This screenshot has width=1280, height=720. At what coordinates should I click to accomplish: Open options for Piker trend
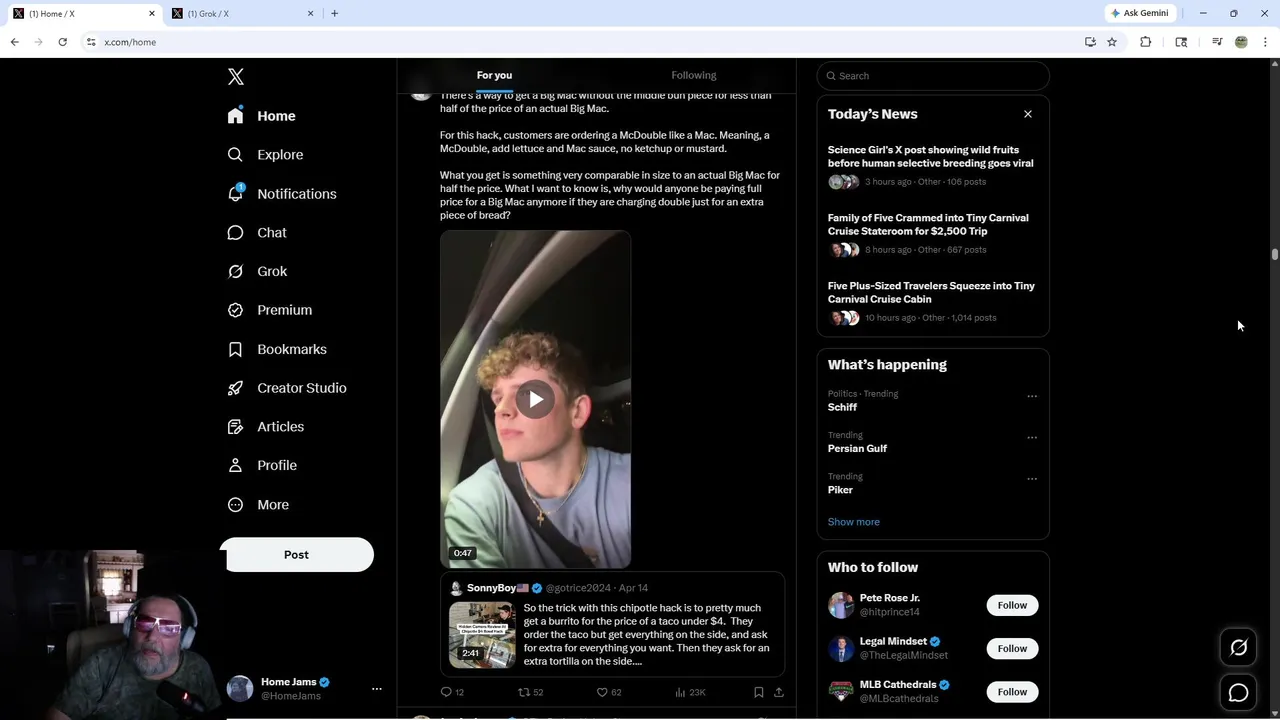[1032, 479]
